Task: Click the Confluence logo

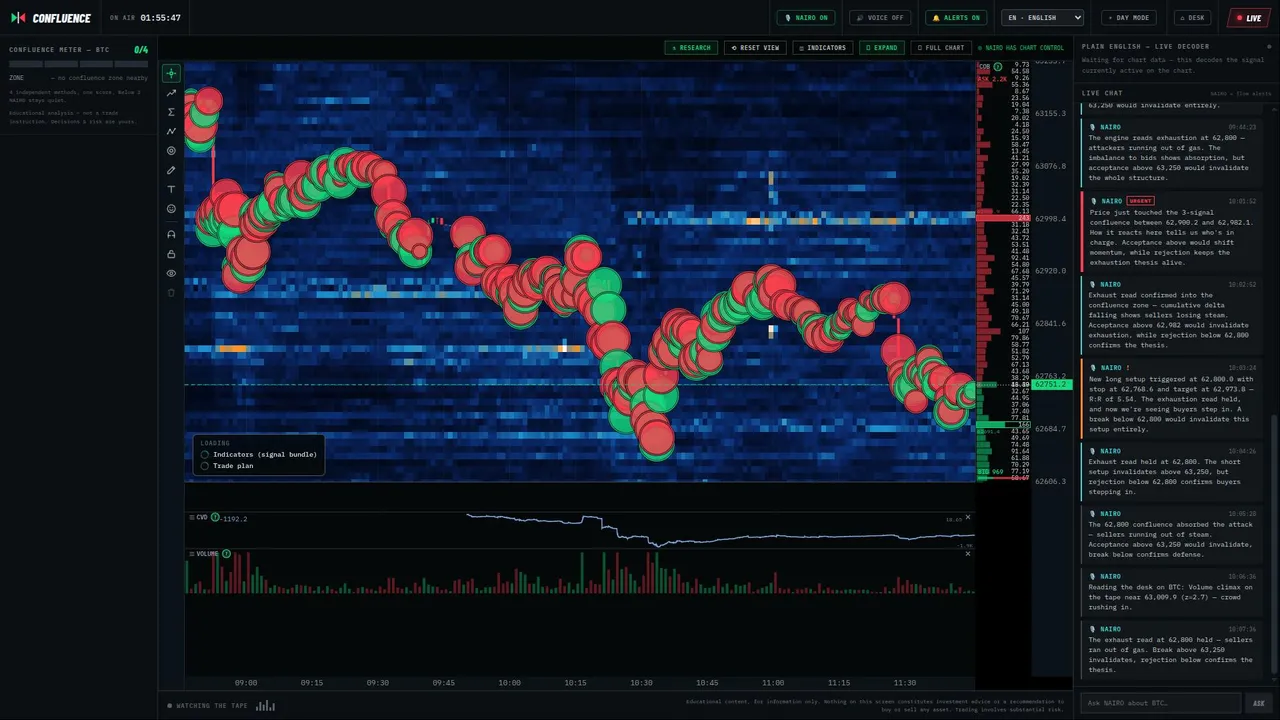Action: click(x=50, y=18)
